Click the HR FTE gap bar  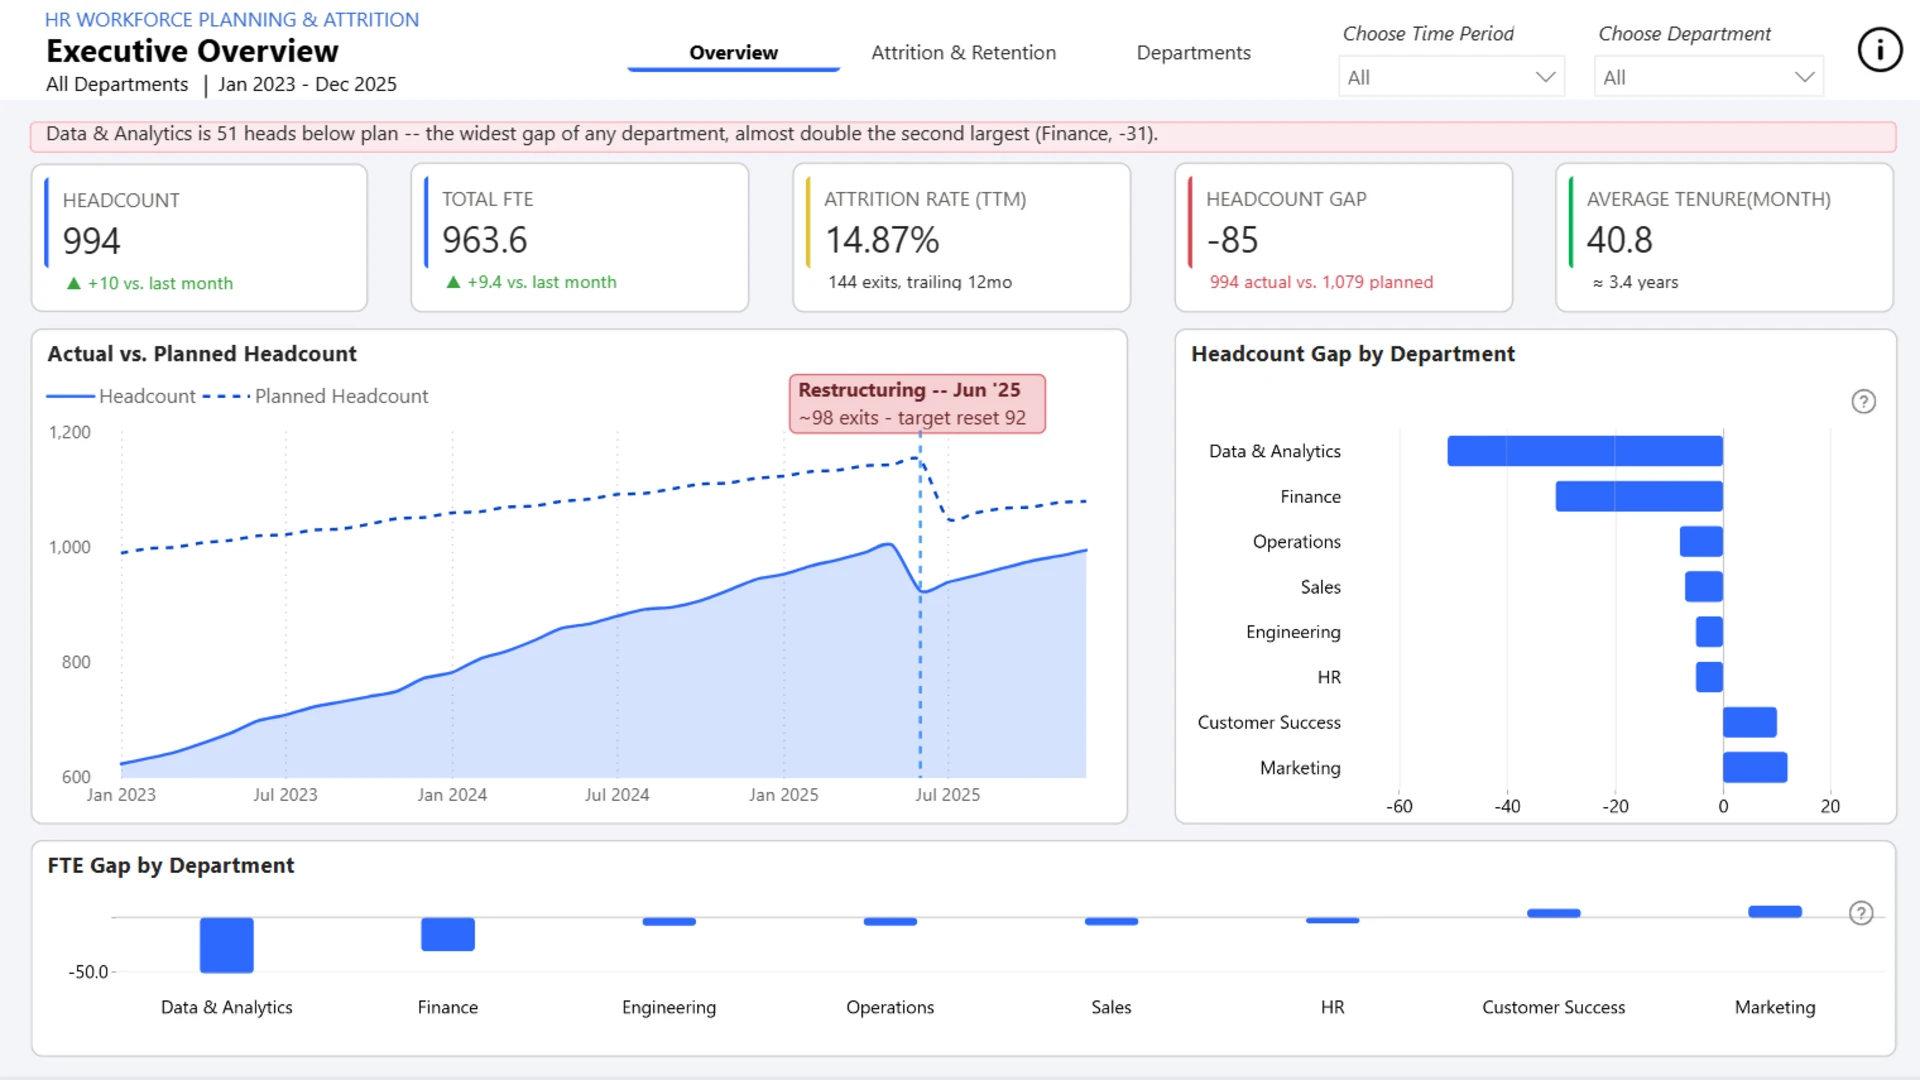1332,920
